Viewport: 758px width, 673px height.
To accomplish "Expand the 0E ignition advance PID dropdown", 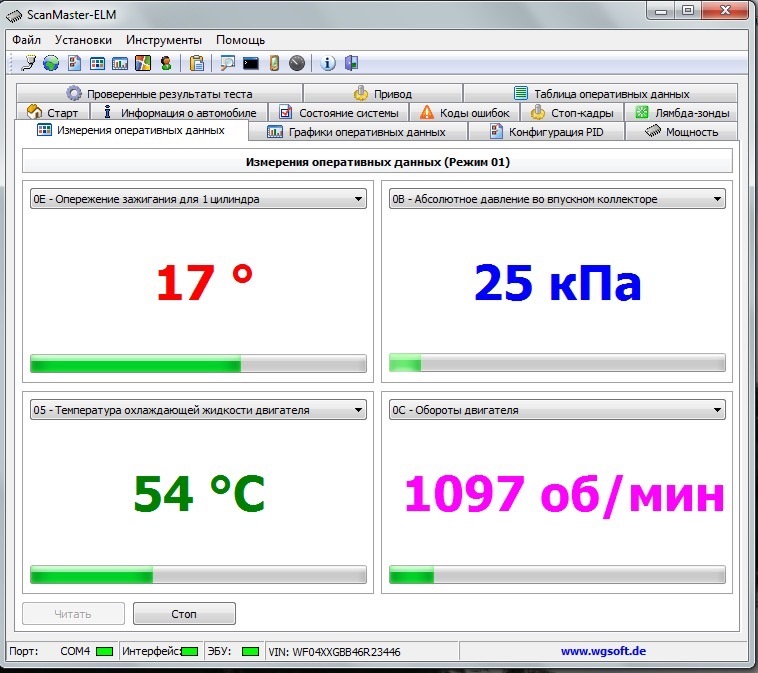I will coord(358,199).
